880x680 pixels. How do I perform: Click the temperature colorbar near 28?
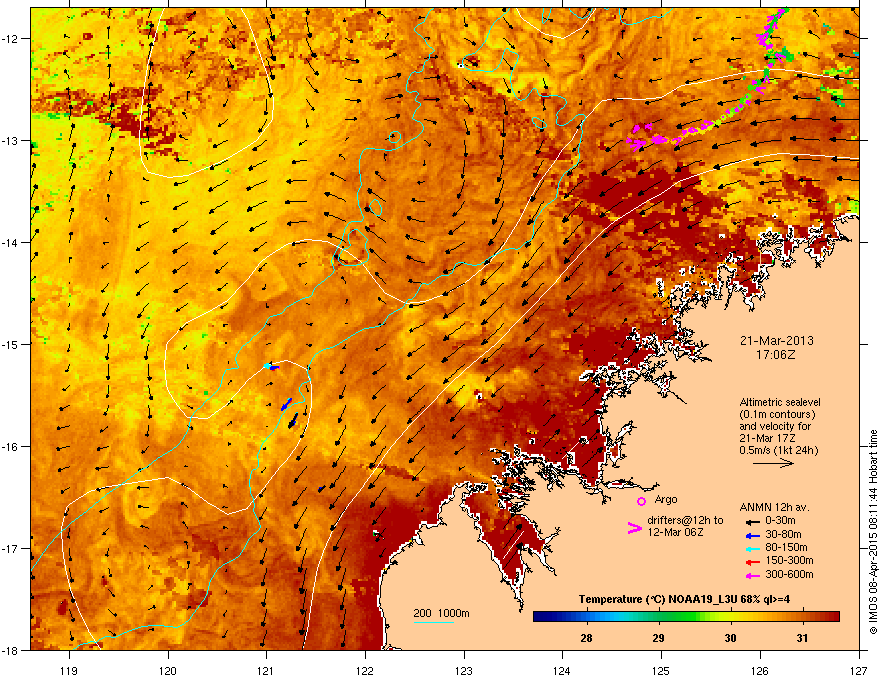[x=586, y=617]
